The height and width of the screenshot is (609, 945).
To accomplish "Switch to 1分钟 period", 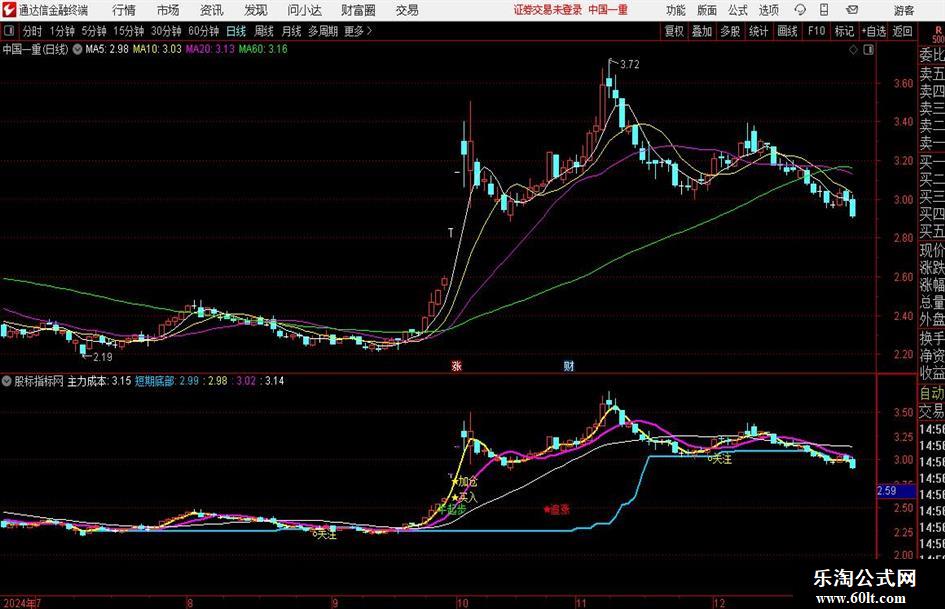I will (x=62, y=31).
